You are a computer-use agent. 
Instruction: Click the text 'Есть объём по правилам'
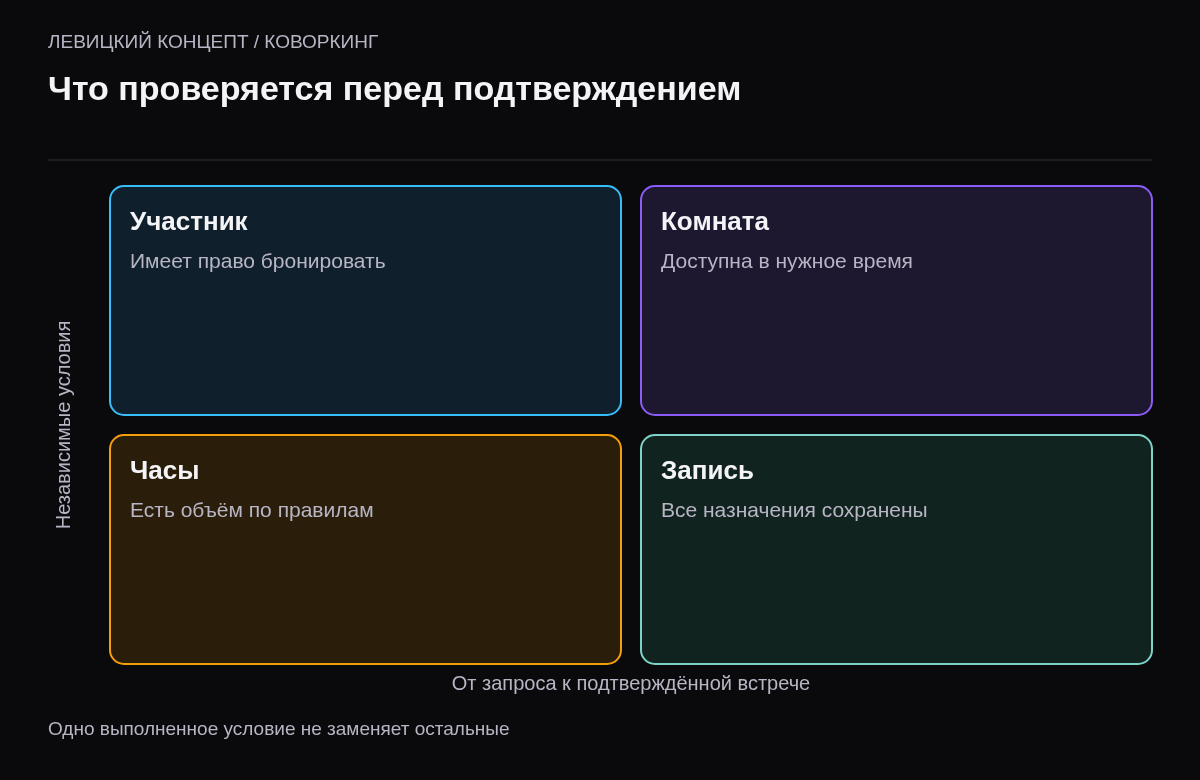click(x=252, y=510)
